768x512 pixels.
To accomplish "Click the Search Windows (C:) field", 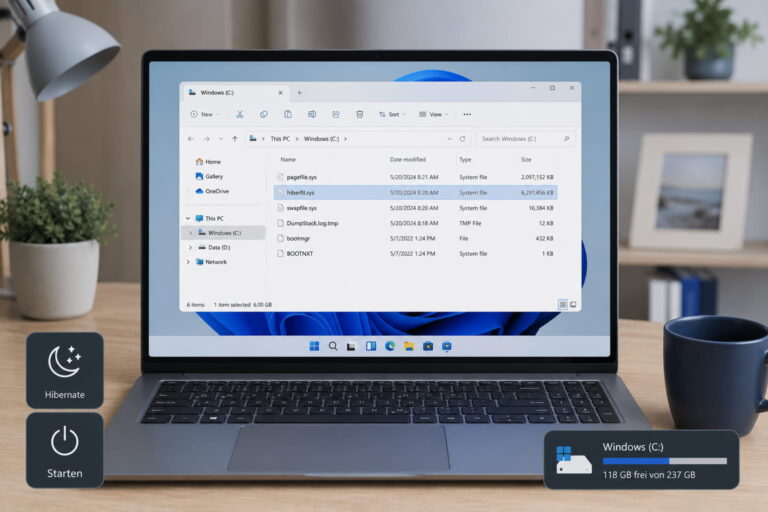I will (525, 139).
